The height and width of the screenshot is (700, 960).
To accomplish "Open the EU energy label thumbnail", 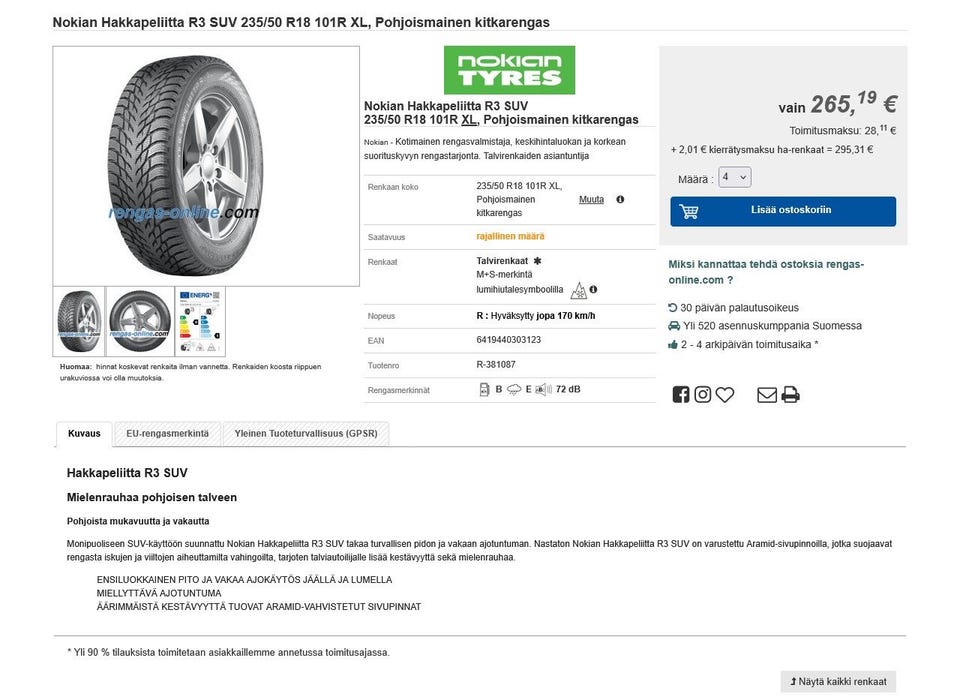I will (x=200, y=322).
